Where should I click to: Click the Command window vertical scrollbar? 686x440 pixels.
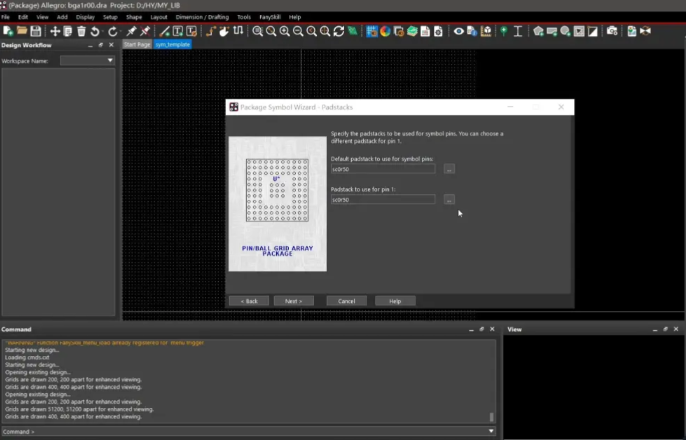click(x=490, y=417)
